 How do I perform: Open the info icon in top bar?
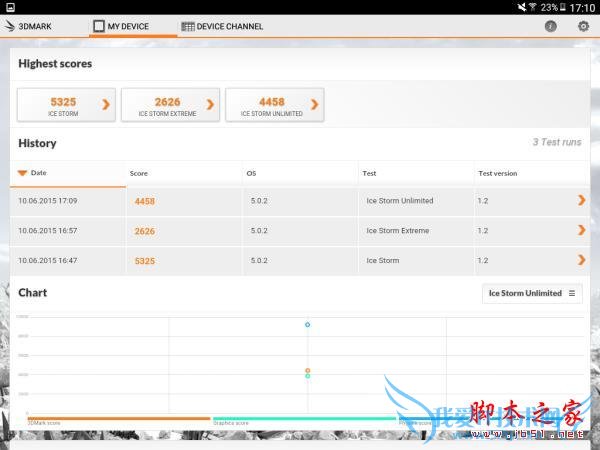coord(550,26)
